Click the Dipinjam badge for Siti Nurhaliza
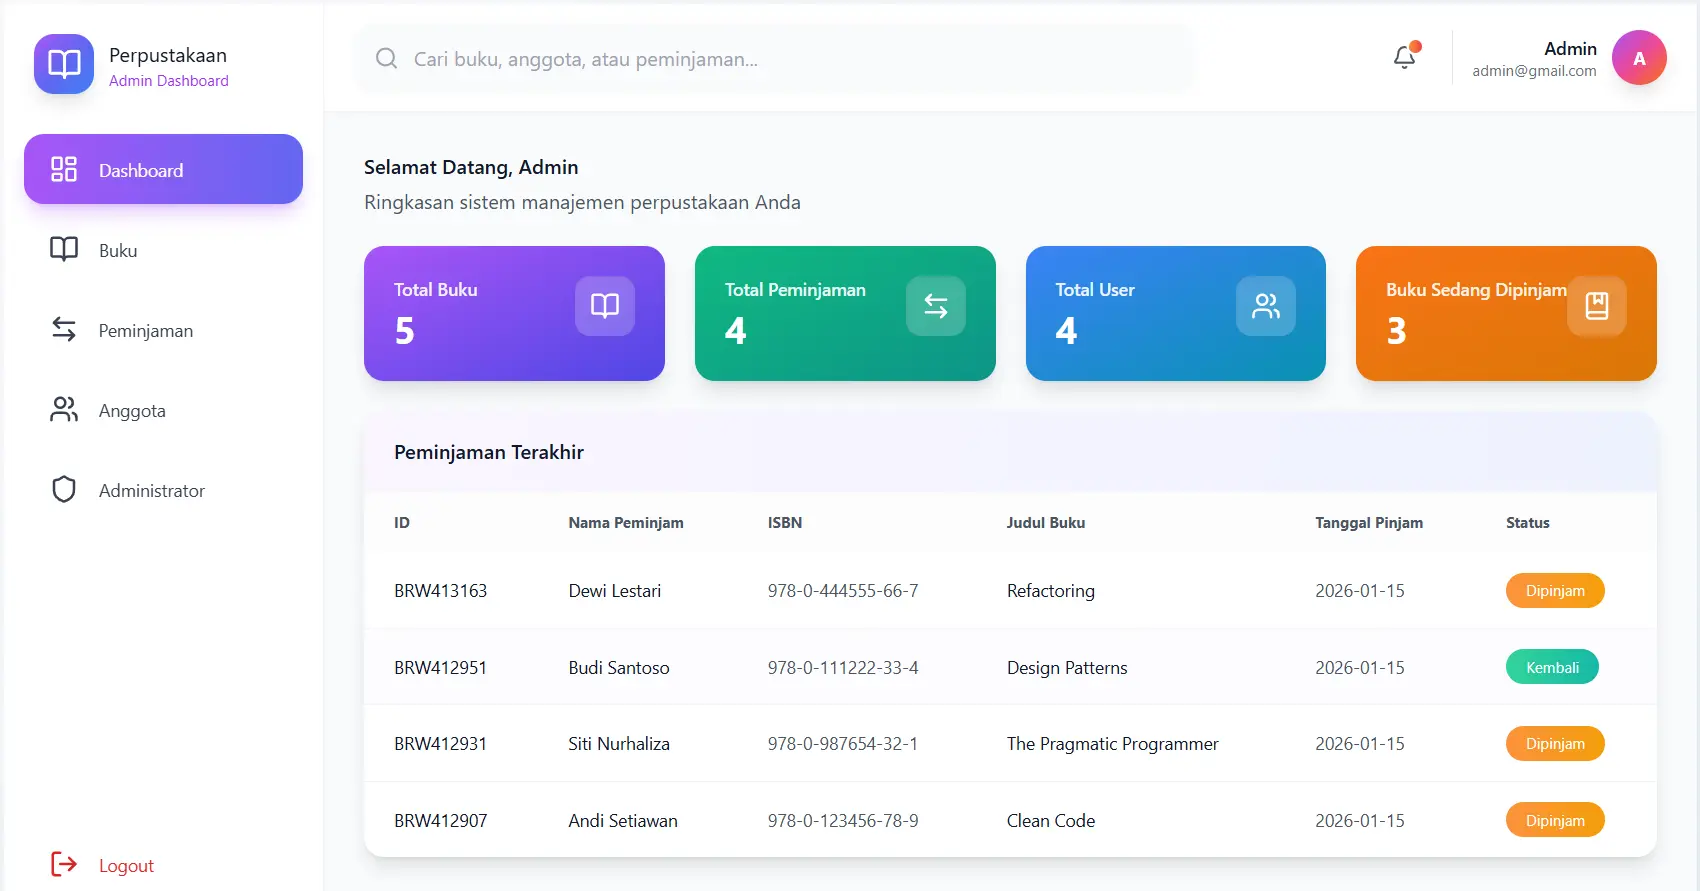 coord(1555,743)
